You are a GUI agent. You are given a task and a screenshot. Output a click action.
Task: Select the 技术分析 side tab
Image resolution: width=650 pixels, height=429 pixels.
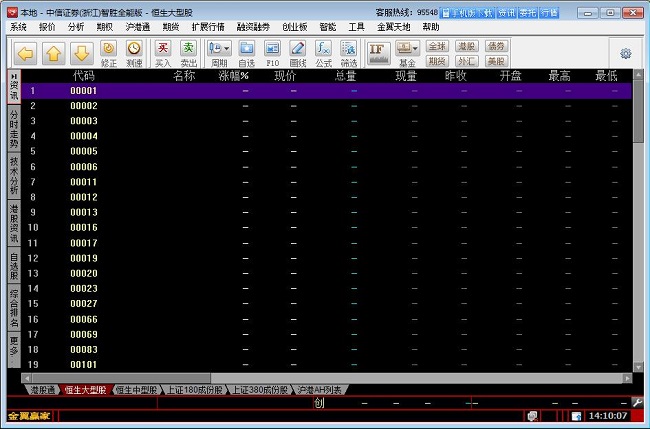pyautogui.click(x=14, y=176)
